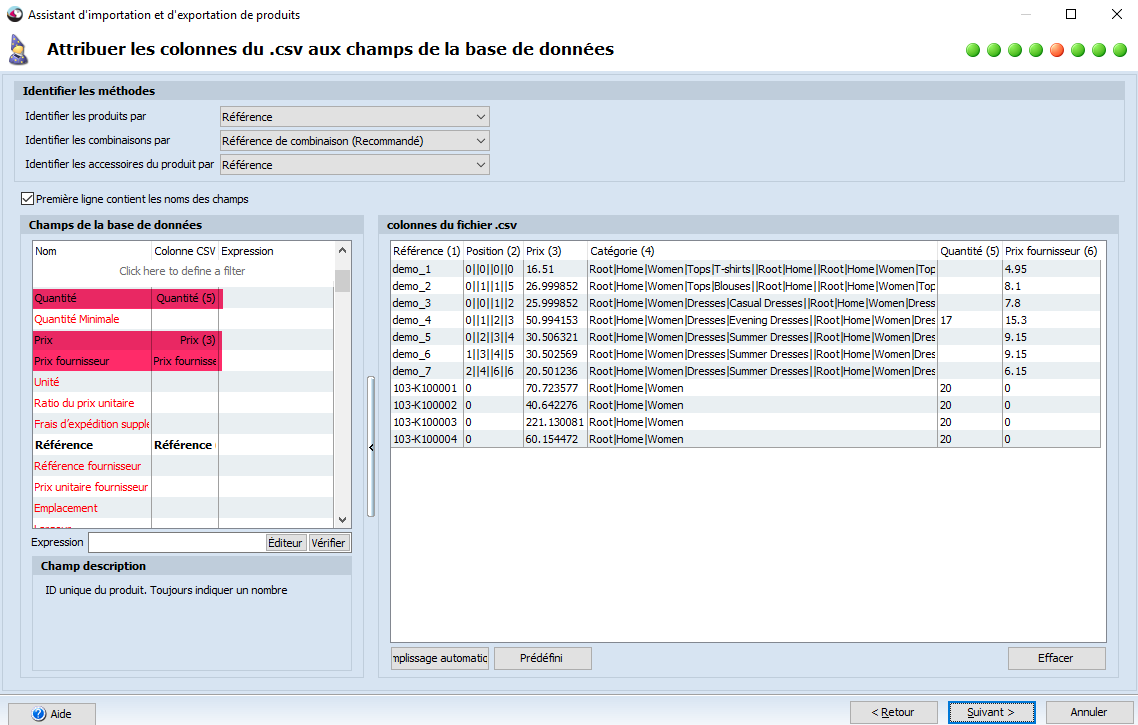Screen dimensions: 1138x725
Task: Click the wizard hat icon beside the title
Action: point(18,48)
